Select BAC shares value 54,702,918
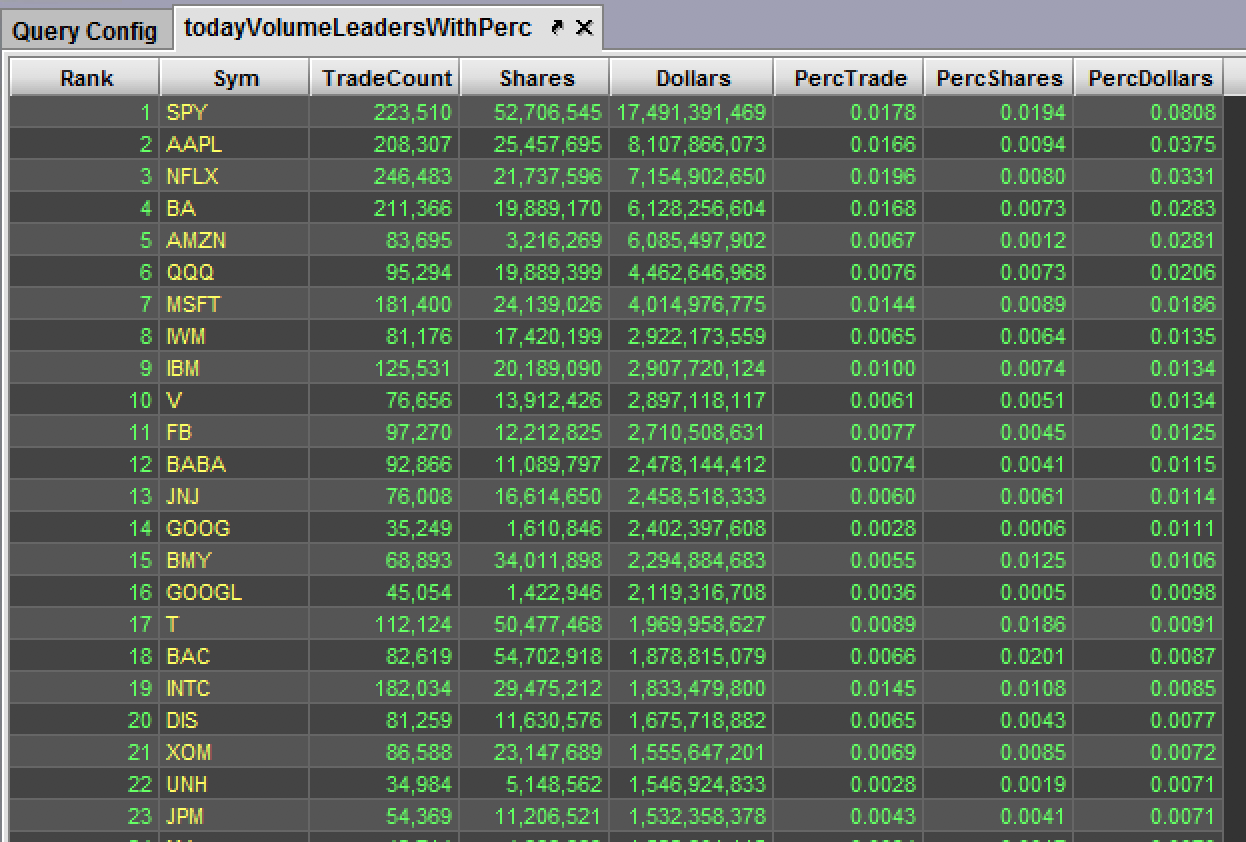Screen dimensions: 1246x842 click(x=535, y=656)
